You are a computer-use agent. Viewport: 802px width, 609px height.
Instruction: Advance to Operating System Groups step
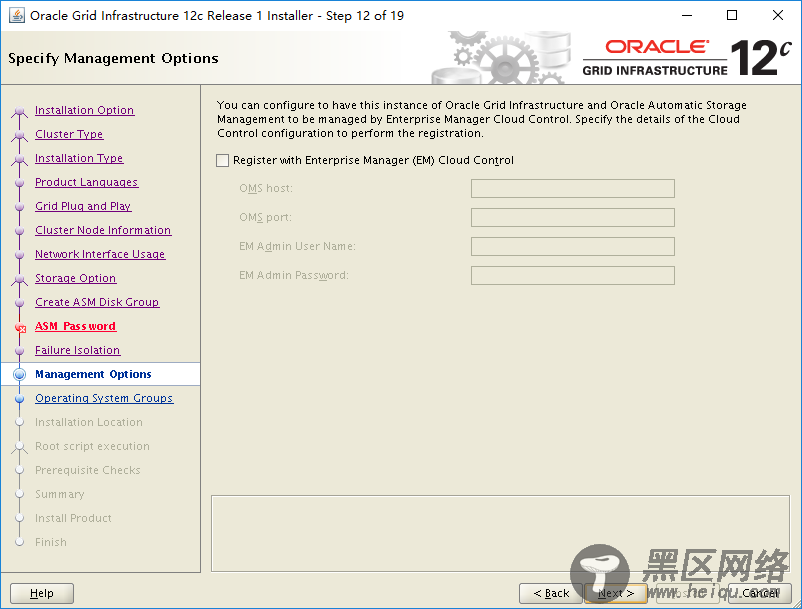[x=104, y=398]
